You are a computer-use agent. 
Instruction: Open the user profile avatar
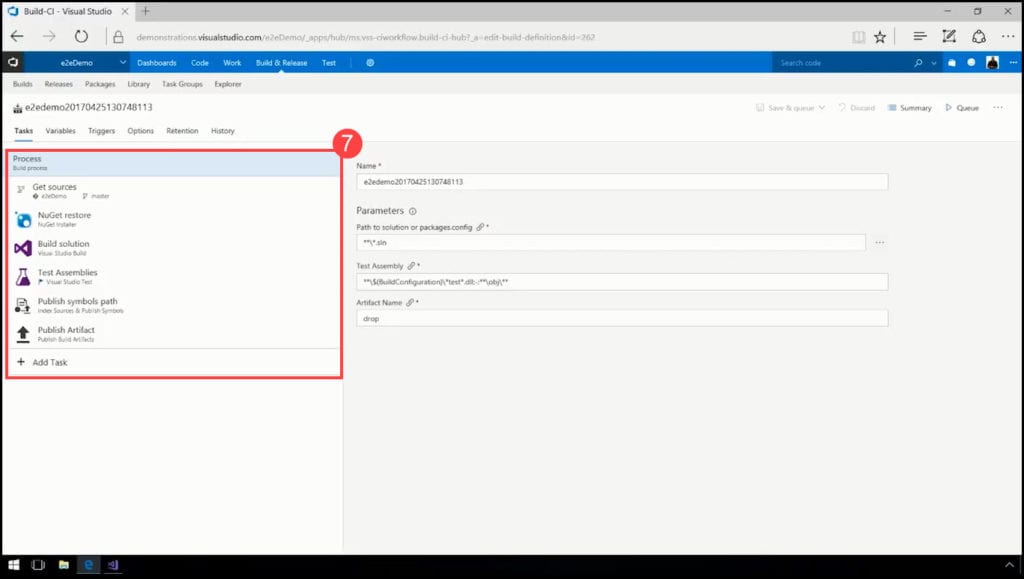tap(993, 63)
